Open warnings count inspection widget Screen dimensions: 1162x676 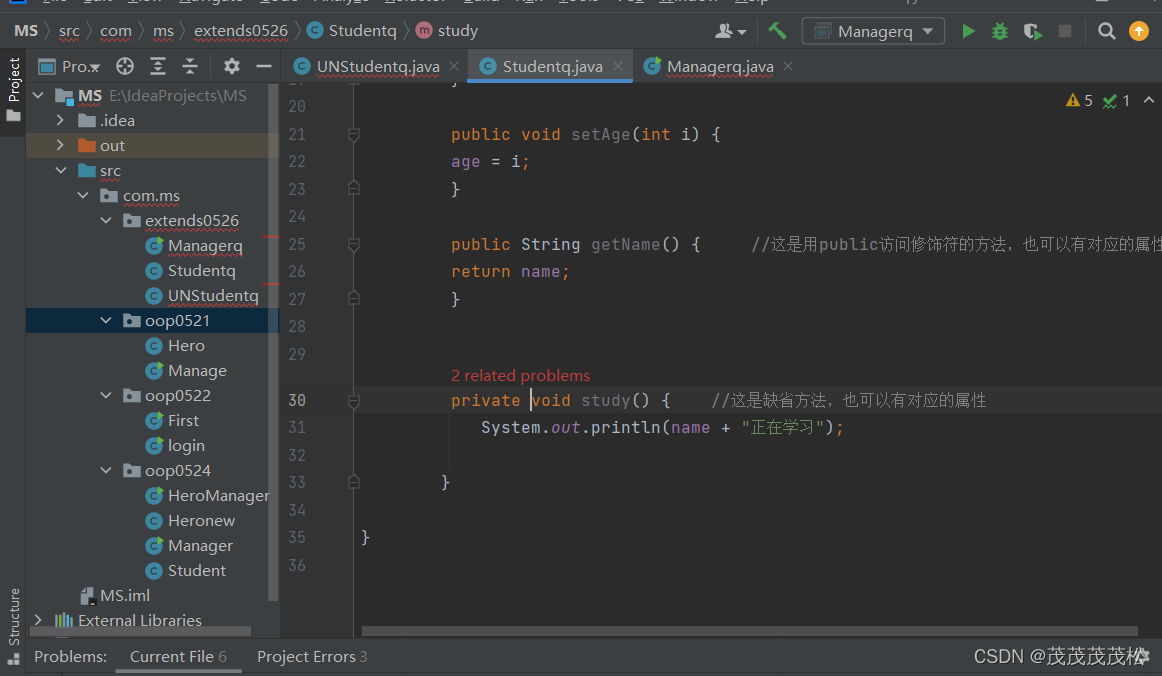[1079, 101]
